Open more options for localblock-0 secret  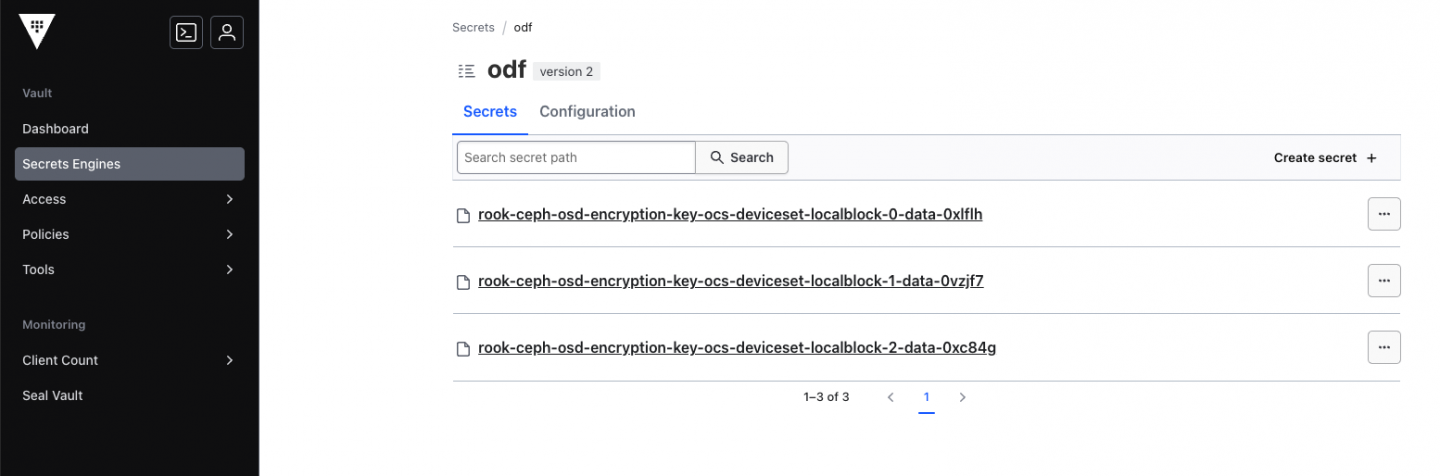tap(1383, 214)
